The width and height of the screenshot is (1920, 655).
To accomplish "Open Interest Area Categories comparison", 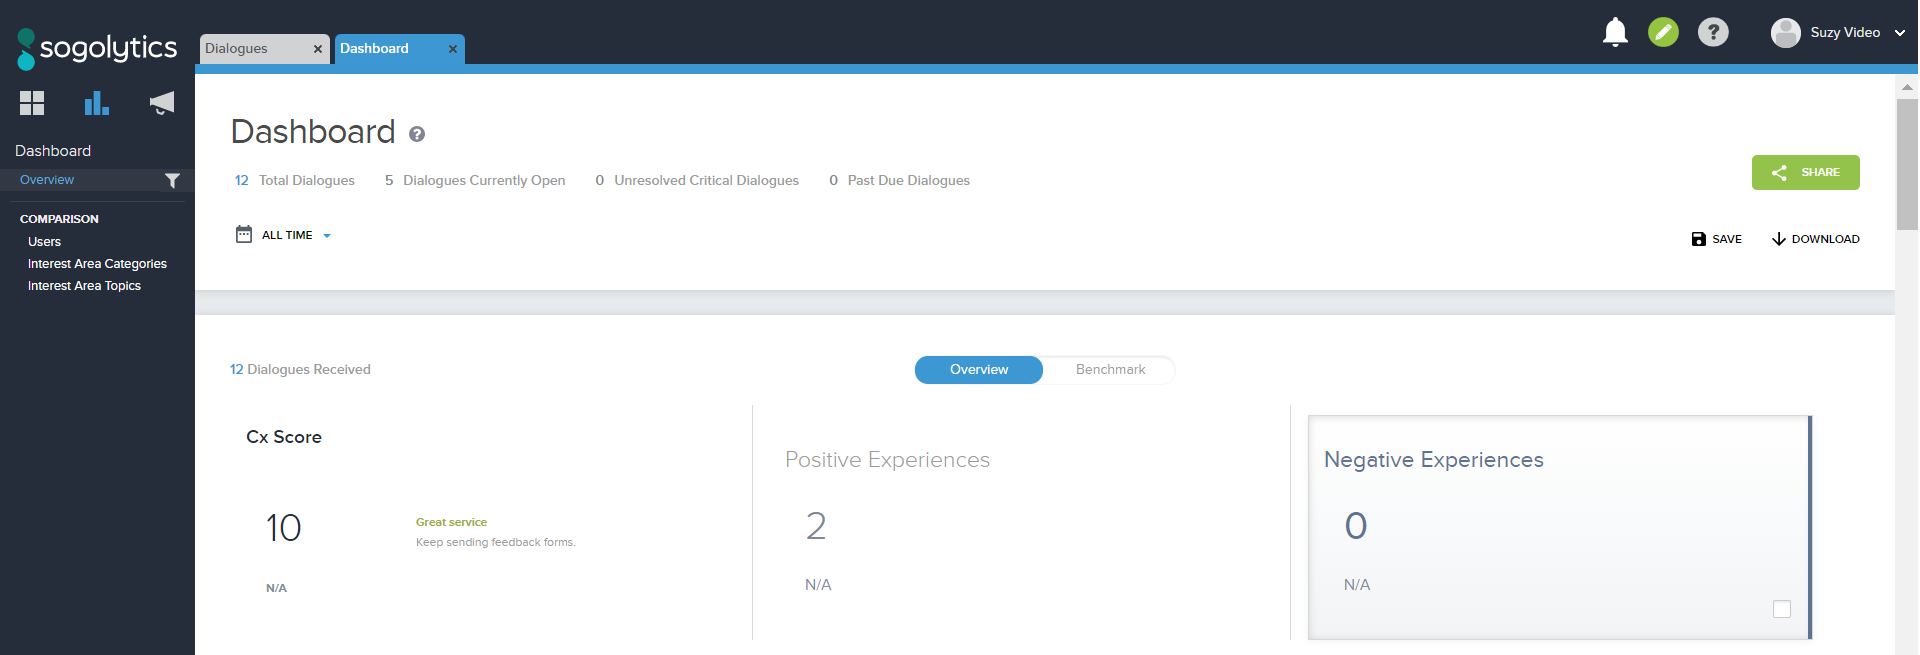I will (x=97, y=264).
